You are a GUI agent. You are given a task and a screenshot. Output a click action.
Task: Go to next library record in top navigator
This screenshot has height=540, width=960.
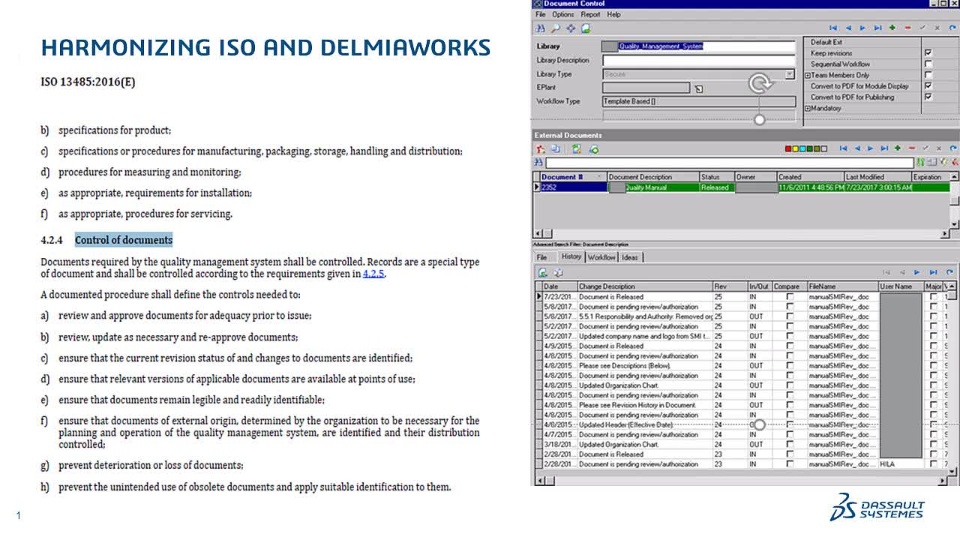(x=863, y=28)
